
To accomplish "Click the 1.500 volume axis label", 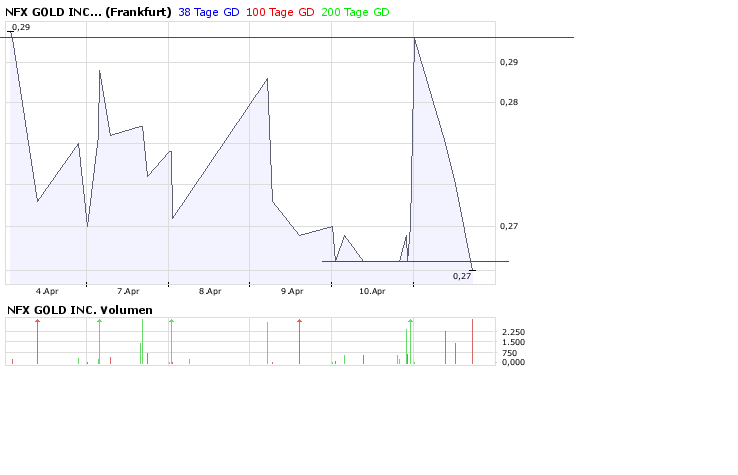I will [513, 342].
